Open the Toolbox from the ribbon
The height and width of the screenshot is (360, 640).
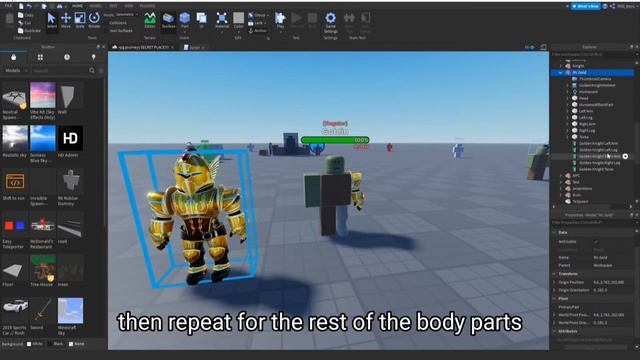(168, 20)
